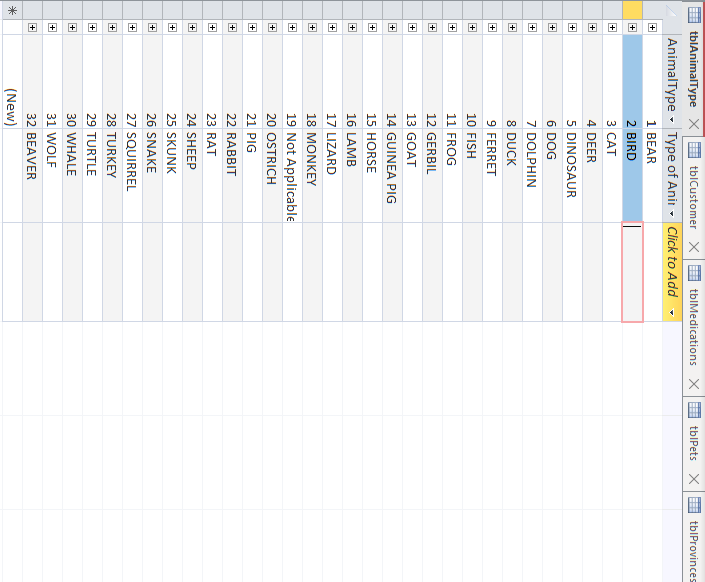
Task: Click the SQUIRREL cell
Action: tap(132, 175)
